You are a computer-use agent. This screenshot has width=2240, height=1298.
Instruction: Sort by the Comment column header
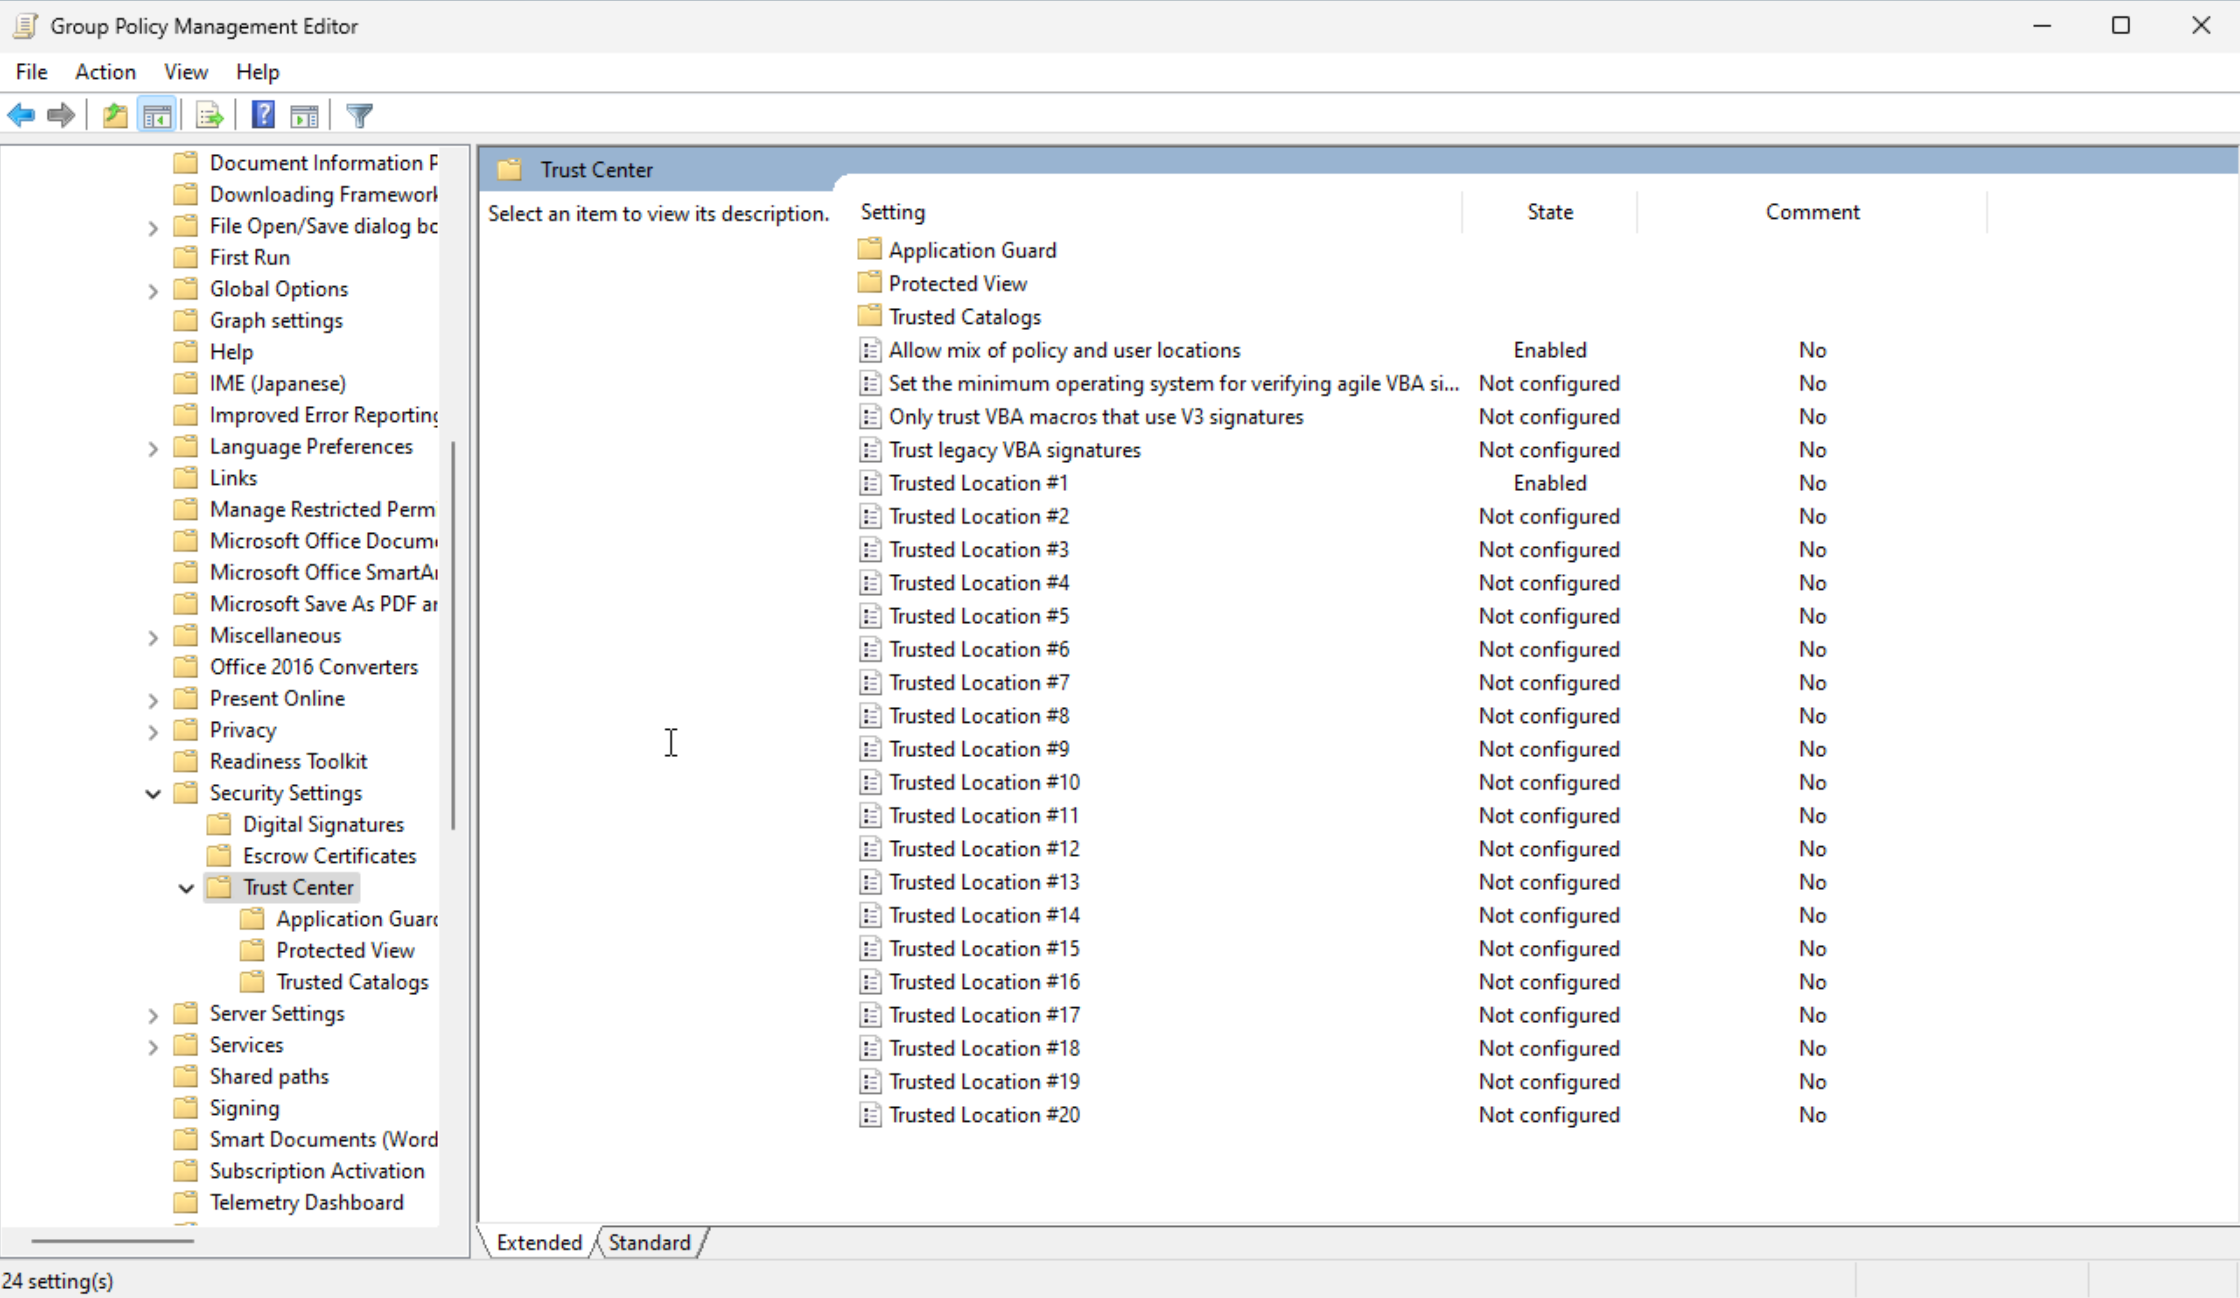(1812, 212)
